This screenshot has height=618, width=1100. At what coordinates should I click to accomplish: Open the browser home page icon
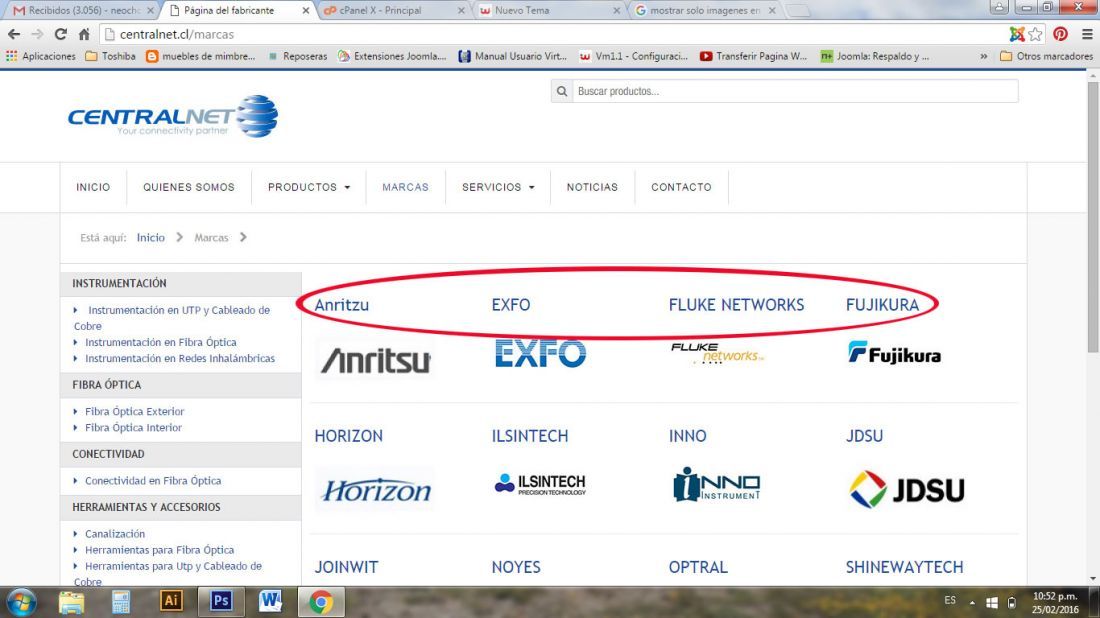pyautogui.click(x=84, y=34)
